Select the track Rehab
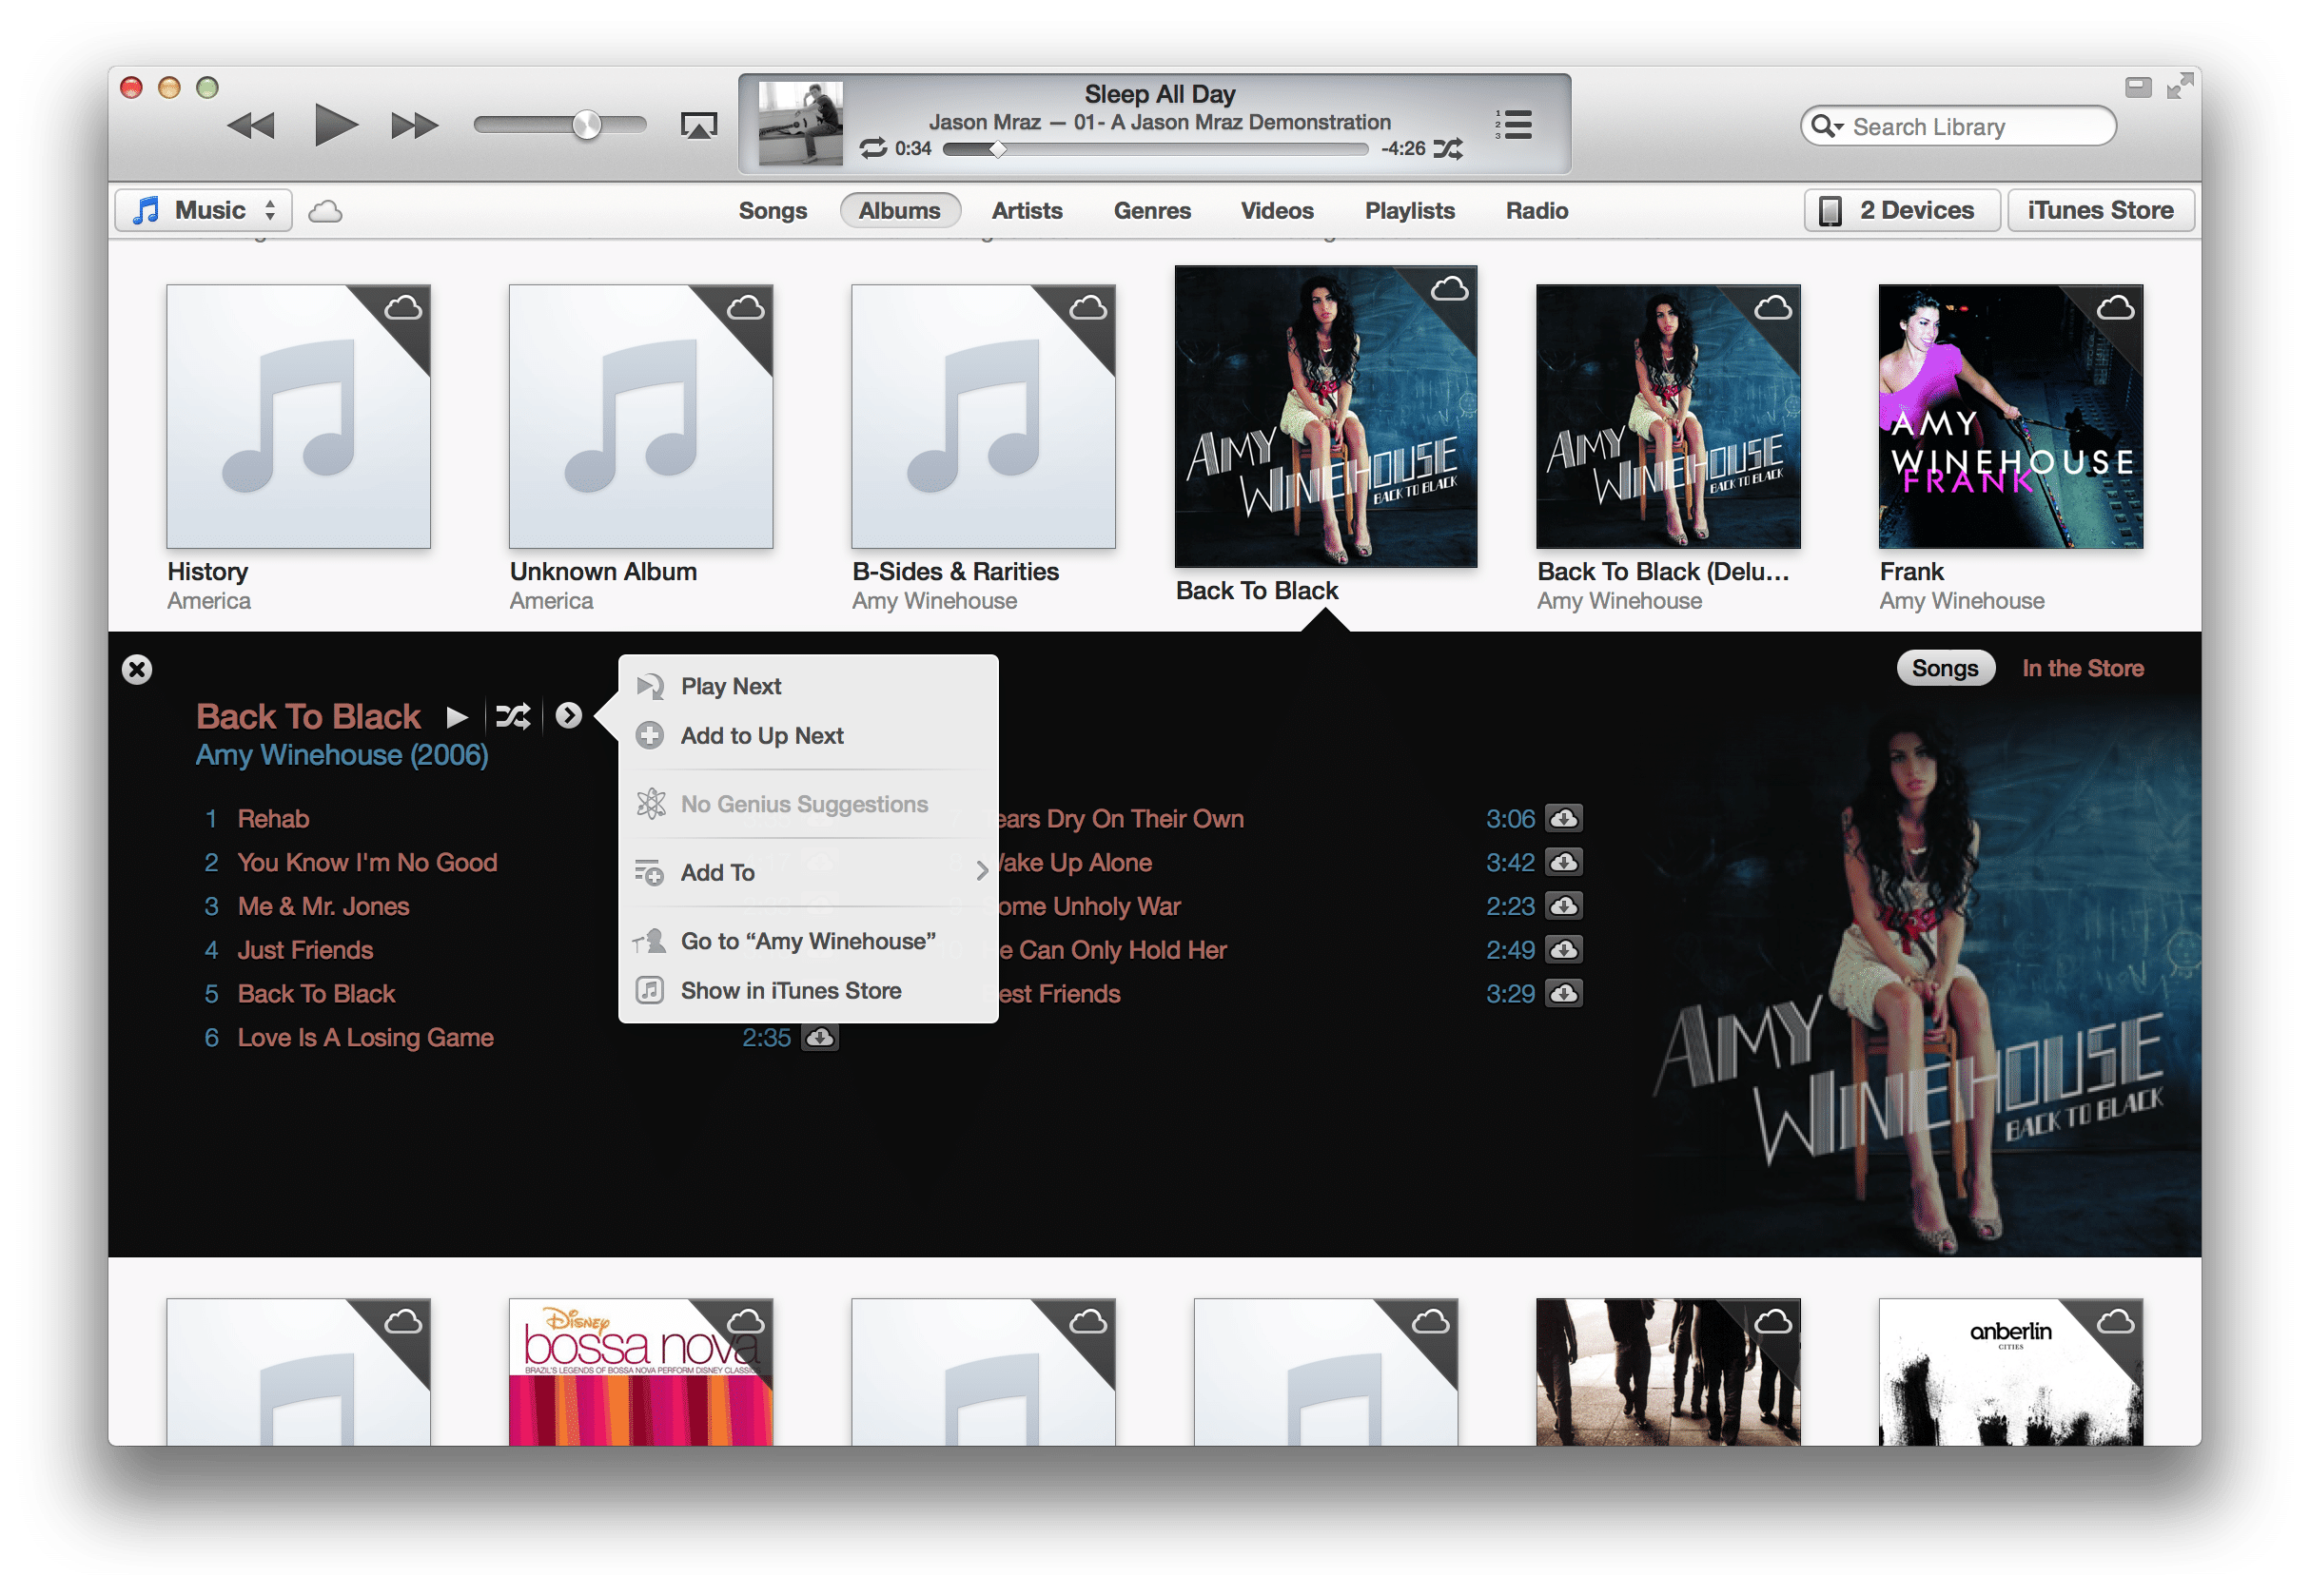The height and width of the screenshot is (1596, 2310). 273,819
